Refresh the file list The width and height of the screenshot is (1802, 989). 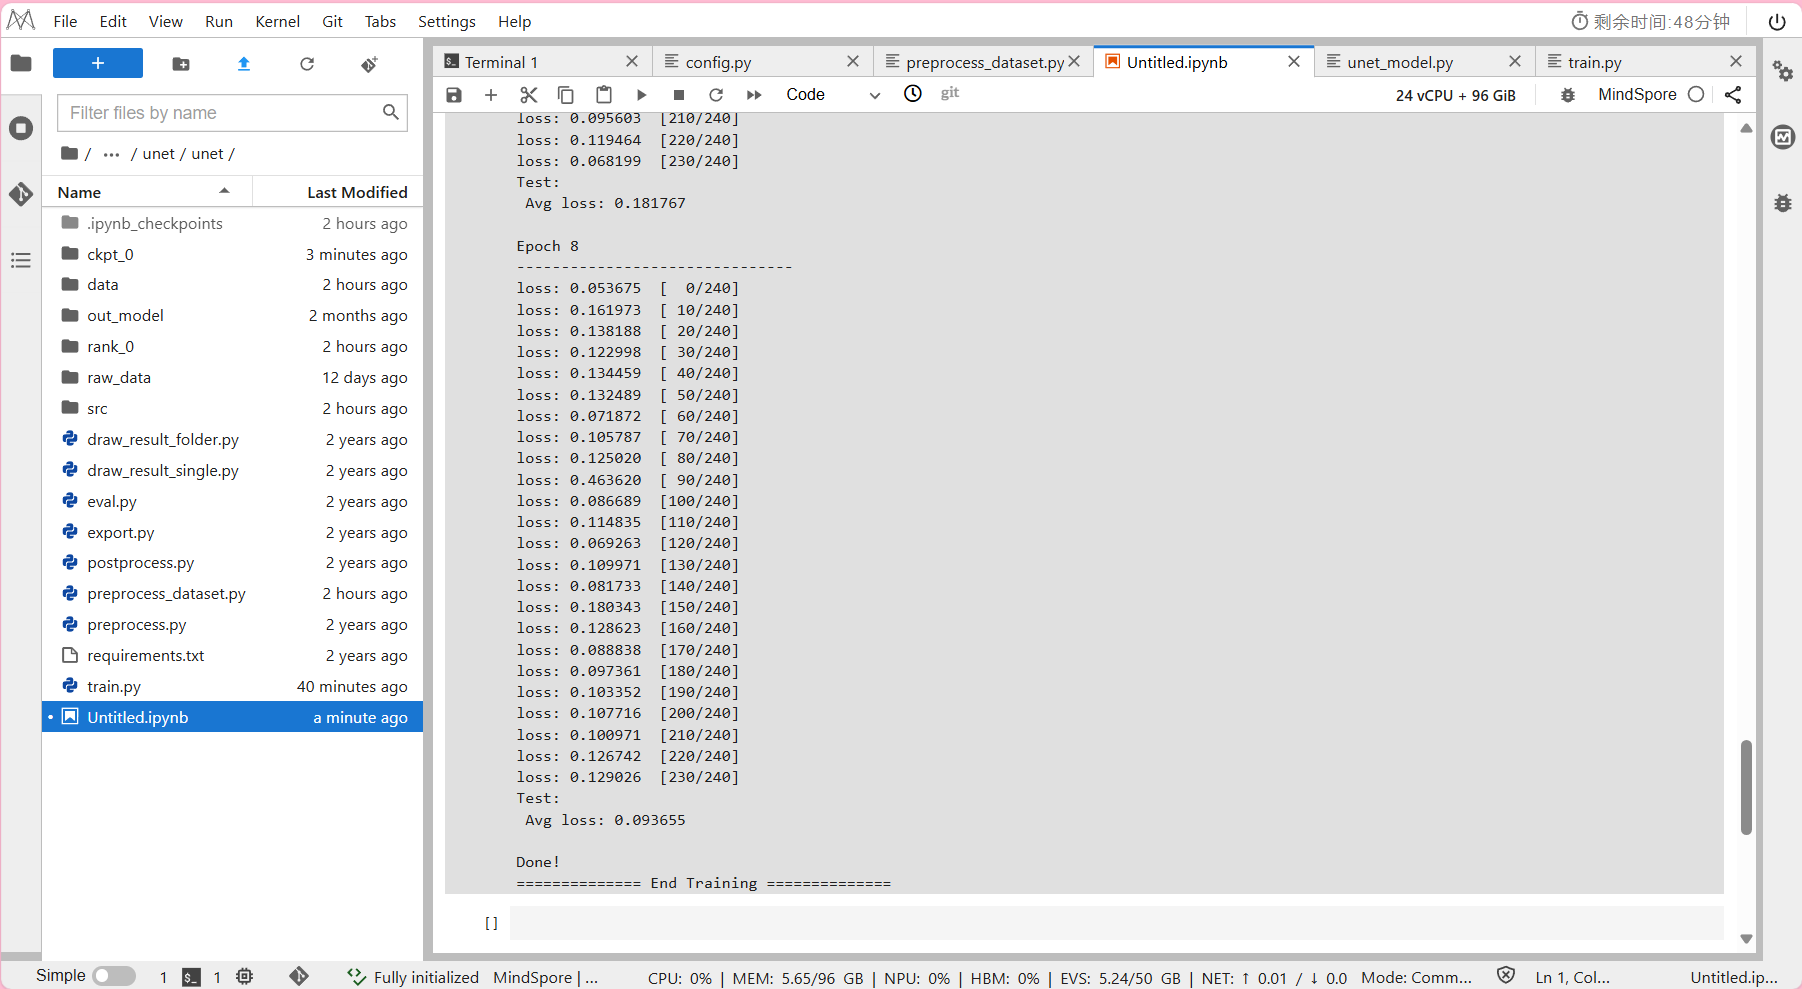[x=307, y=64]
